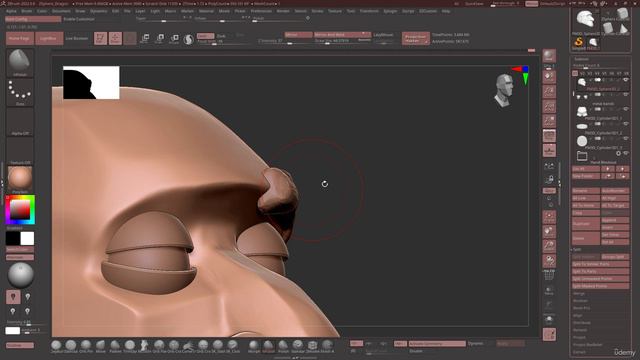Viewport: 640px width, 360px height.
Task: Open the current brush thumbnail
Action: tap(20, 63)
